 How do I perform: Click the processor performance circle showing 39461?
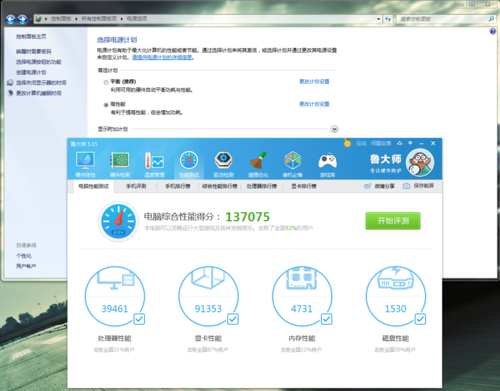tap(115, 296)
